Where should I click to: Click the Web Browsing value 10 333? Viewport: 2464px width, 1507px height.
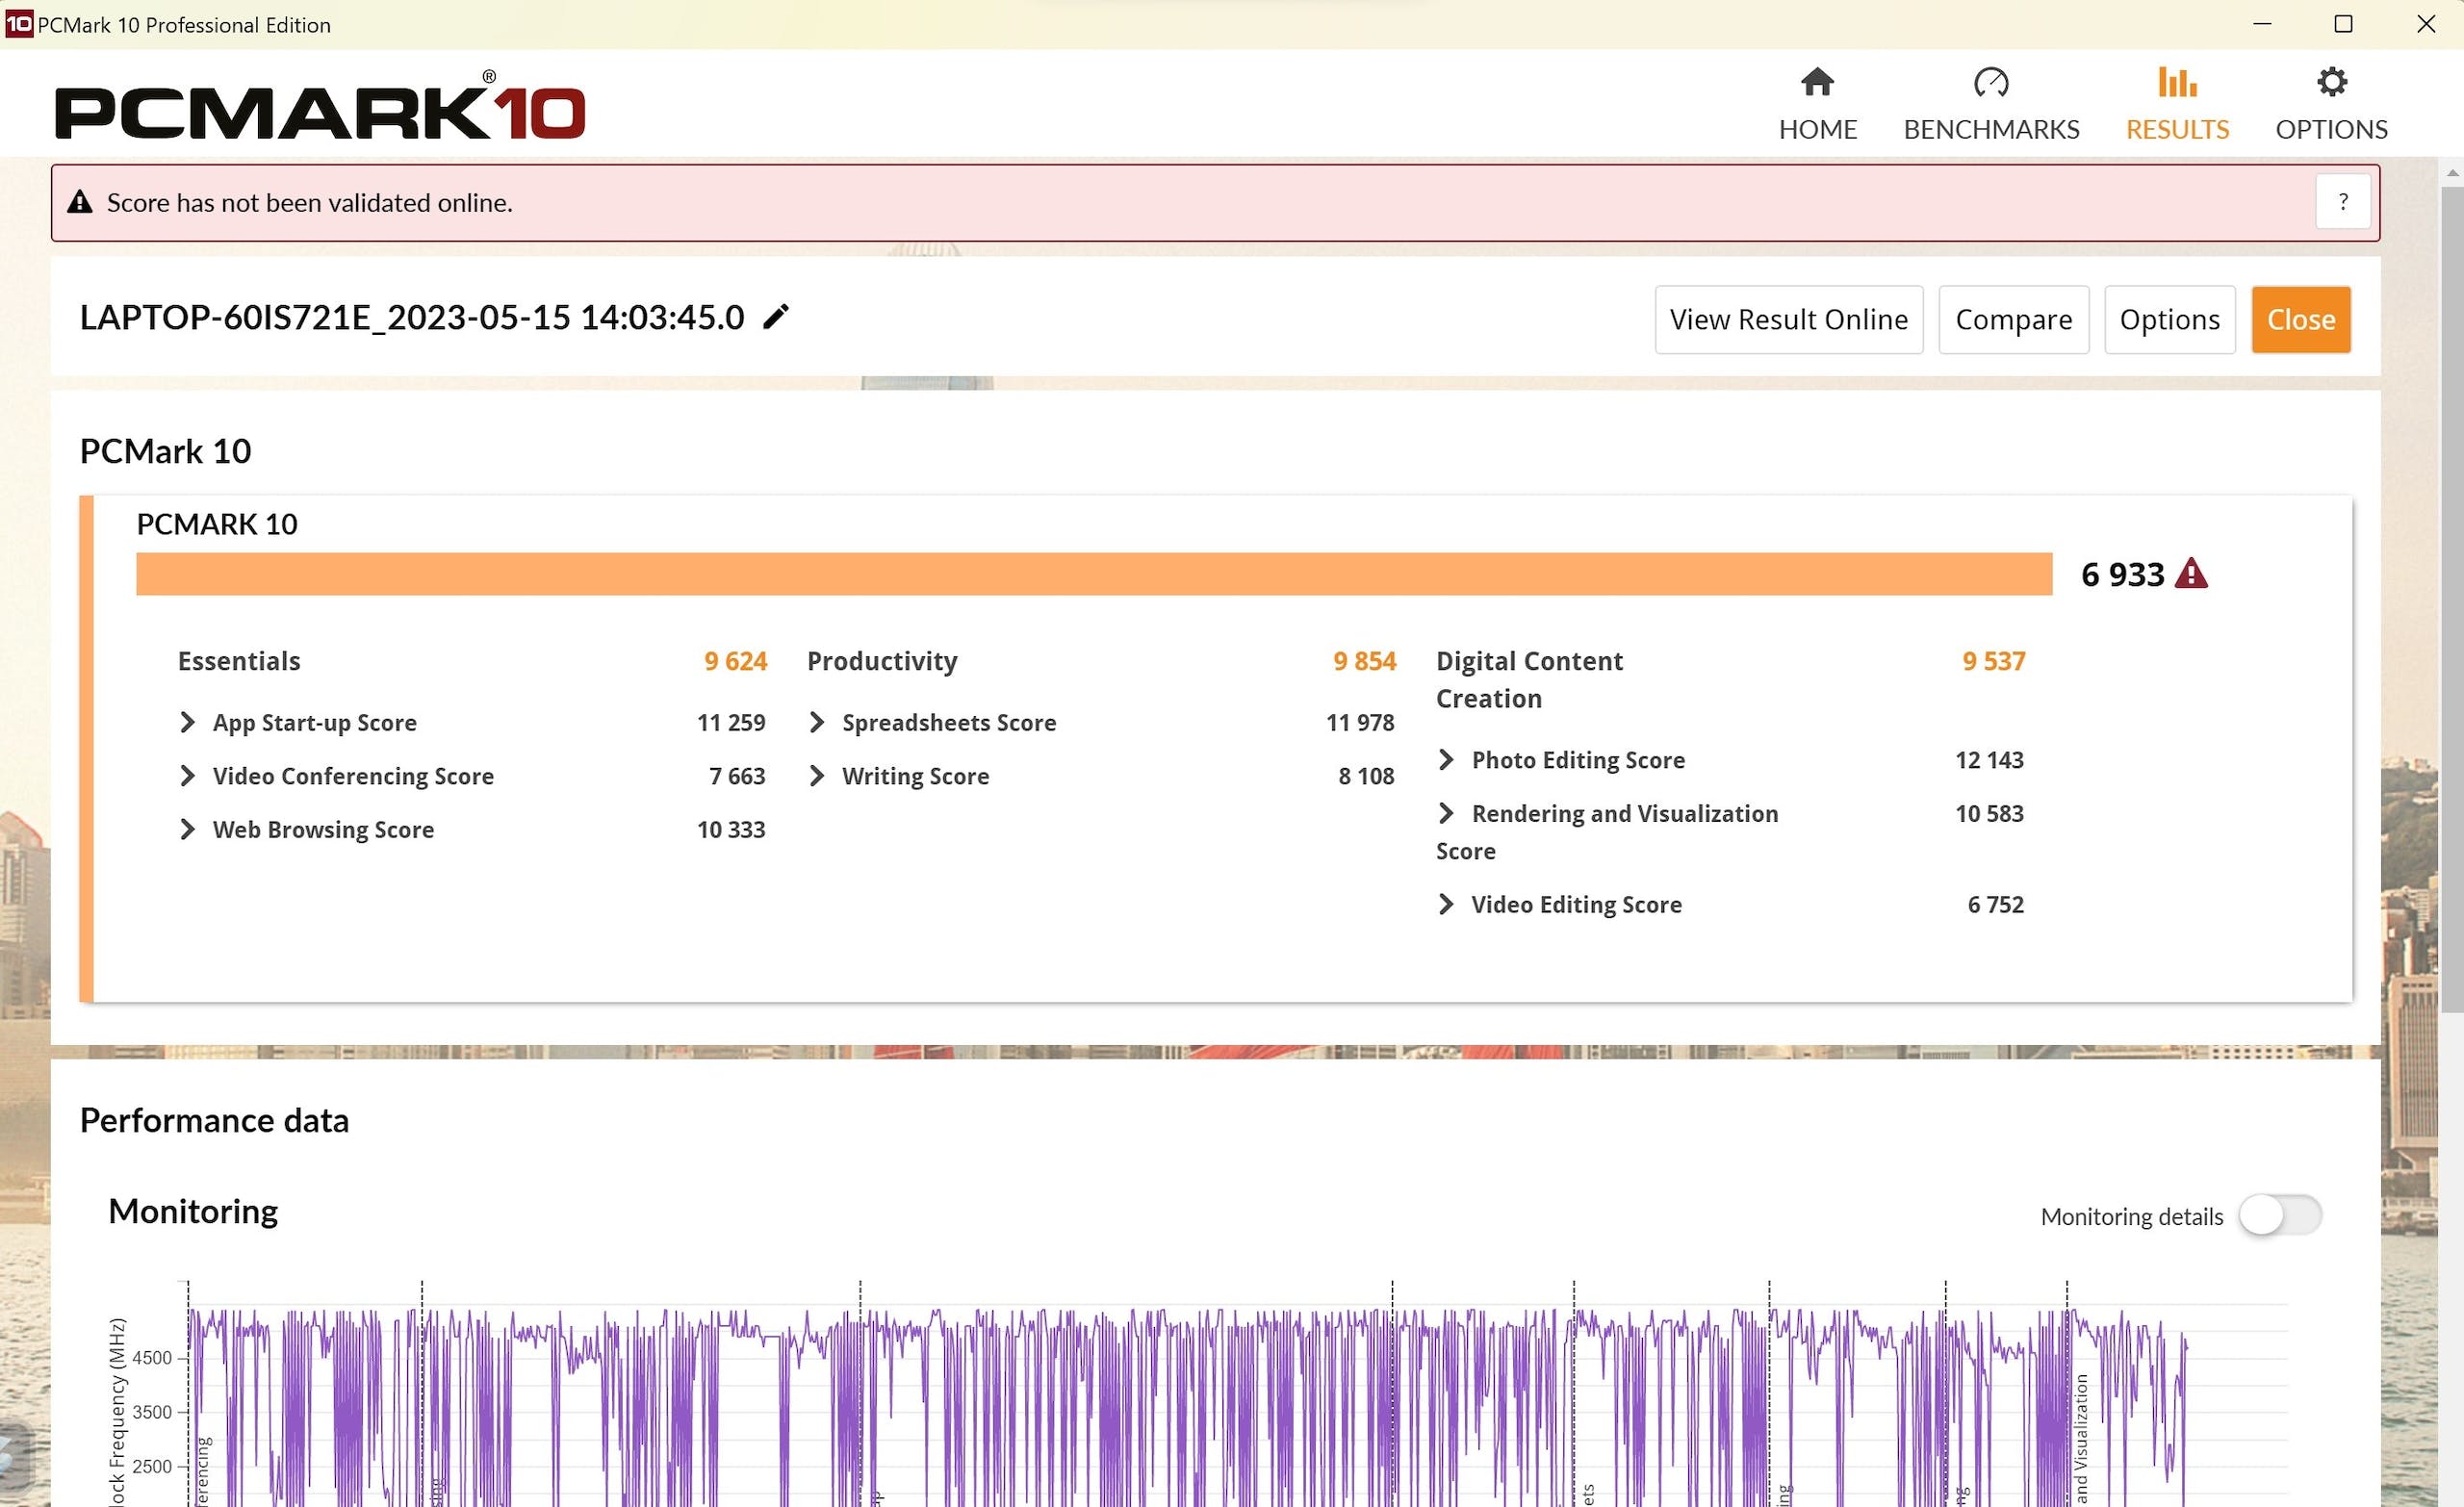(x=731, y=829)
